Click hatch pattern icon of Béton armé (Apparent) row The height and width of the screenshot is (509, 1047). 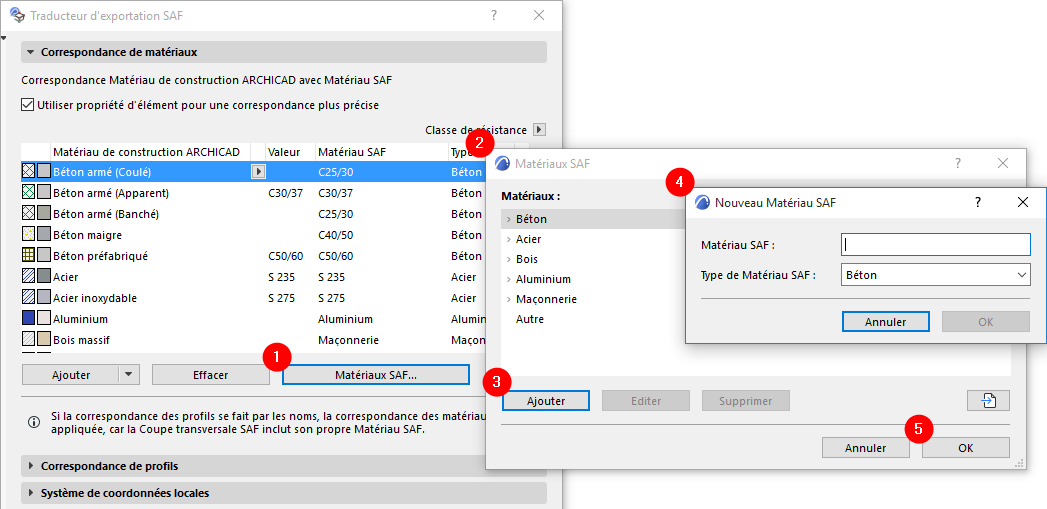click(29, 193)
